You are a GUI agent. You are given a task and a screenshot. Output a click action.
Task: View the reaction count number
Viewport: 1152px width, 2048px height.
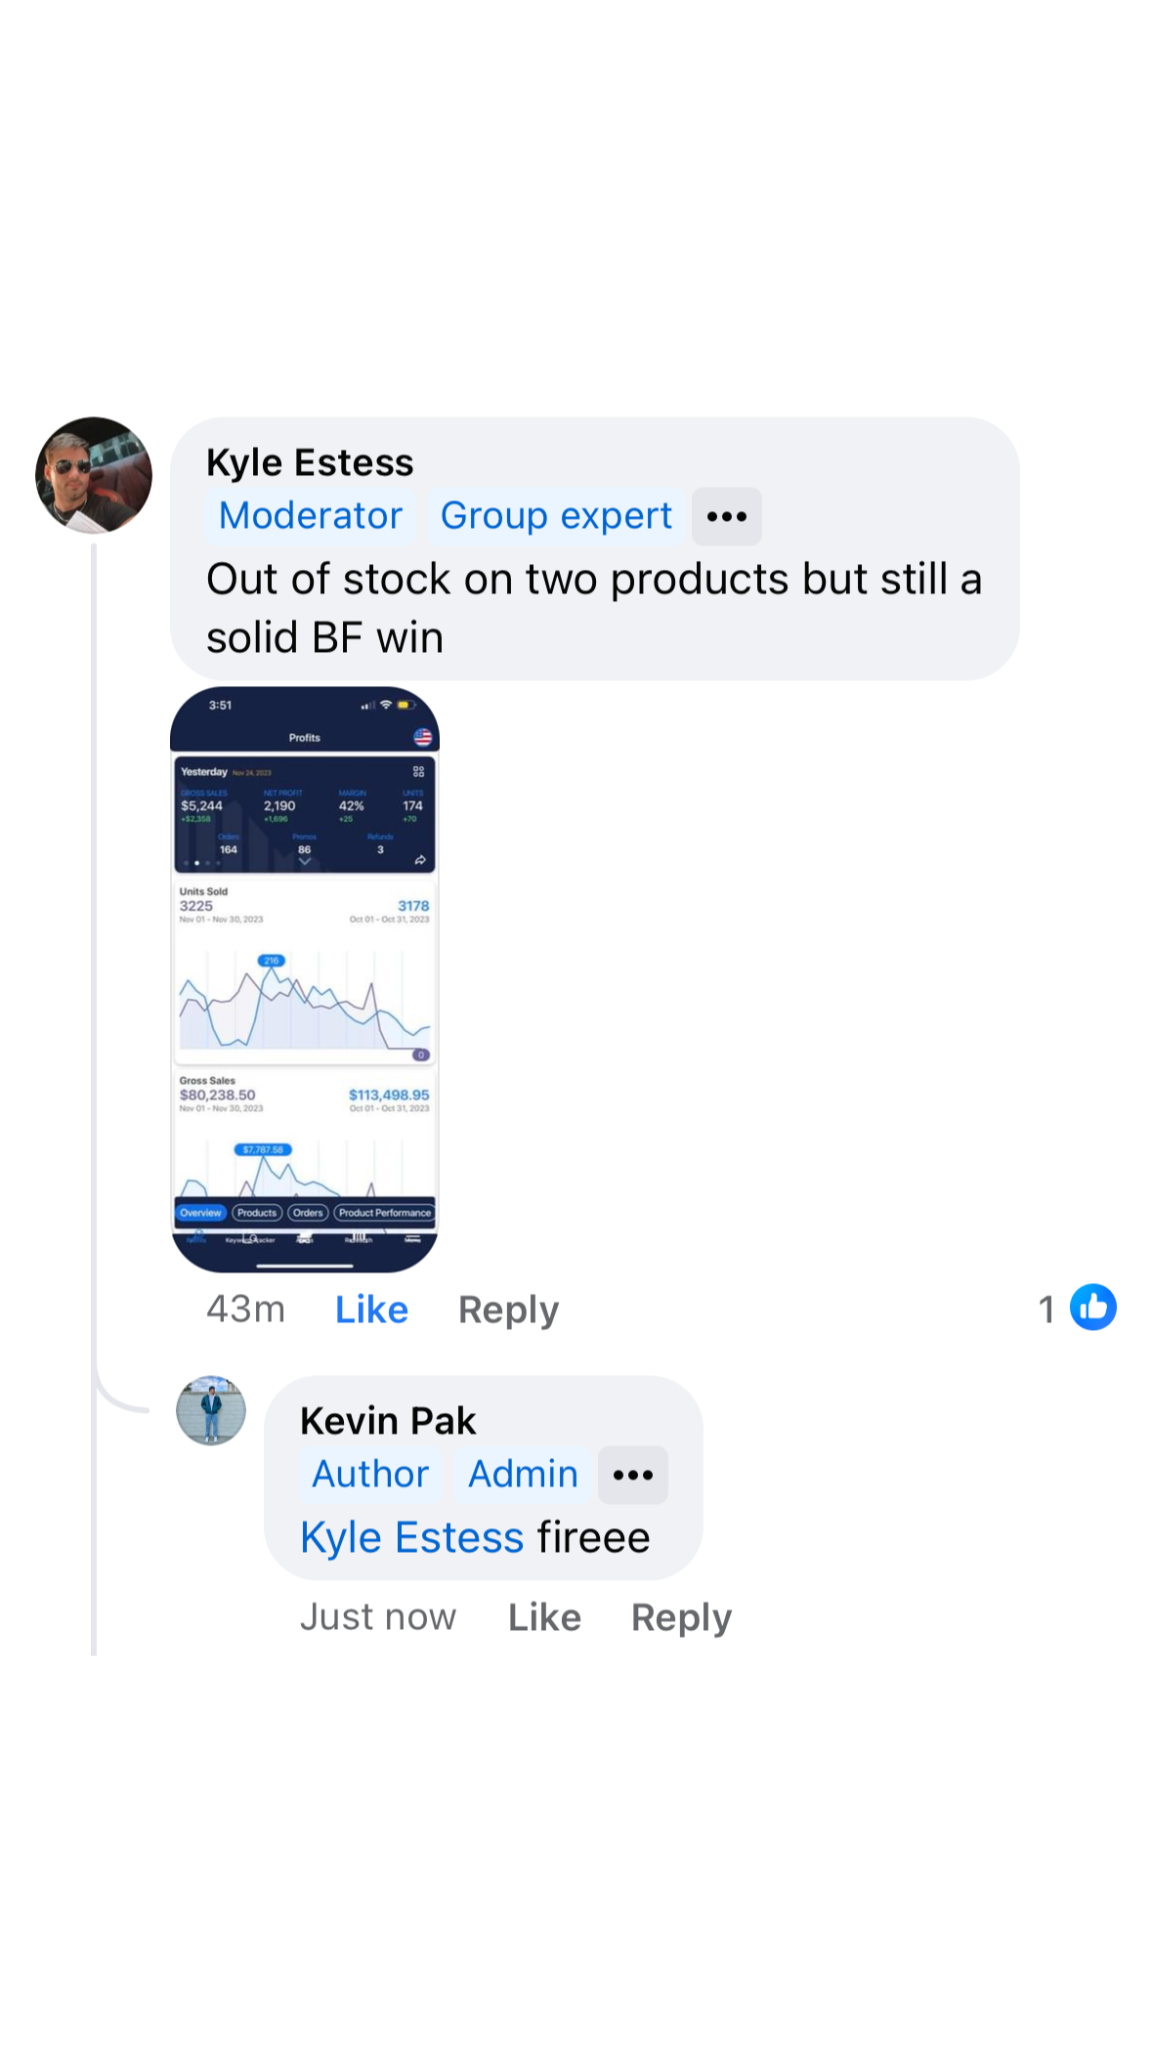point(1047,1309)
